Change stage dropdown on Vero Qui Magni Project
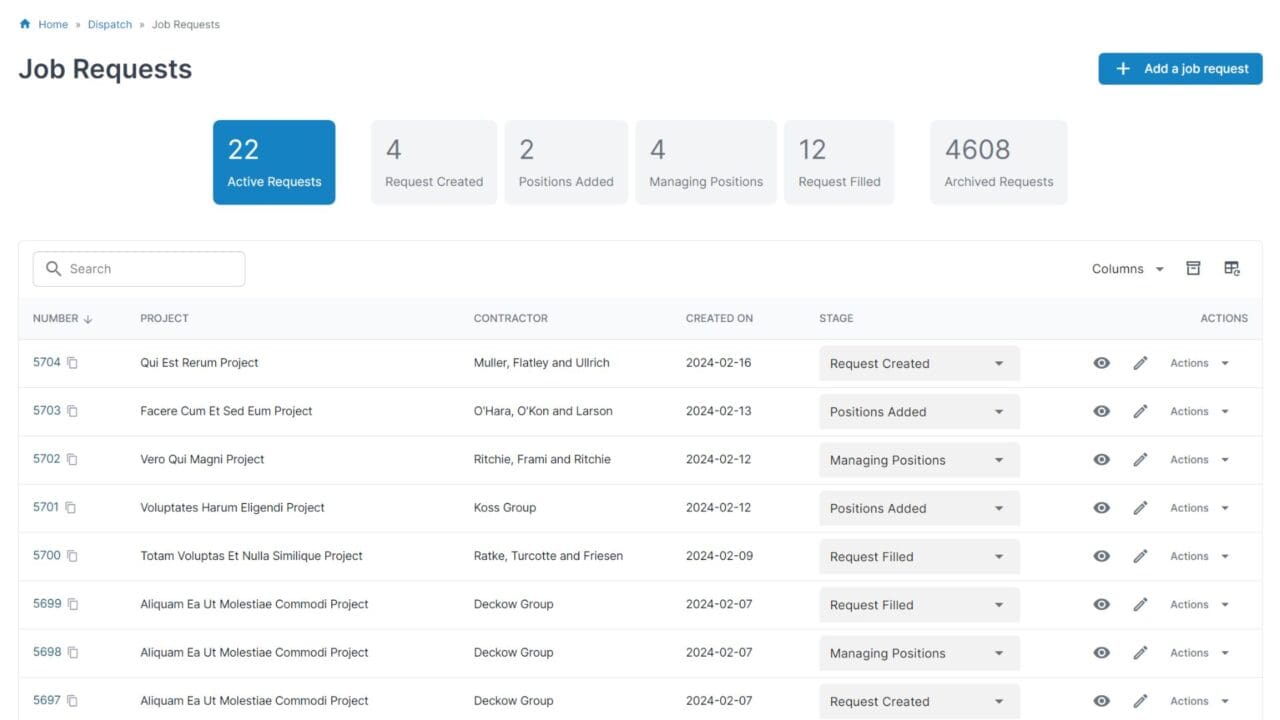This screenshot has width=1280, height=720. (x=918, y=459)
